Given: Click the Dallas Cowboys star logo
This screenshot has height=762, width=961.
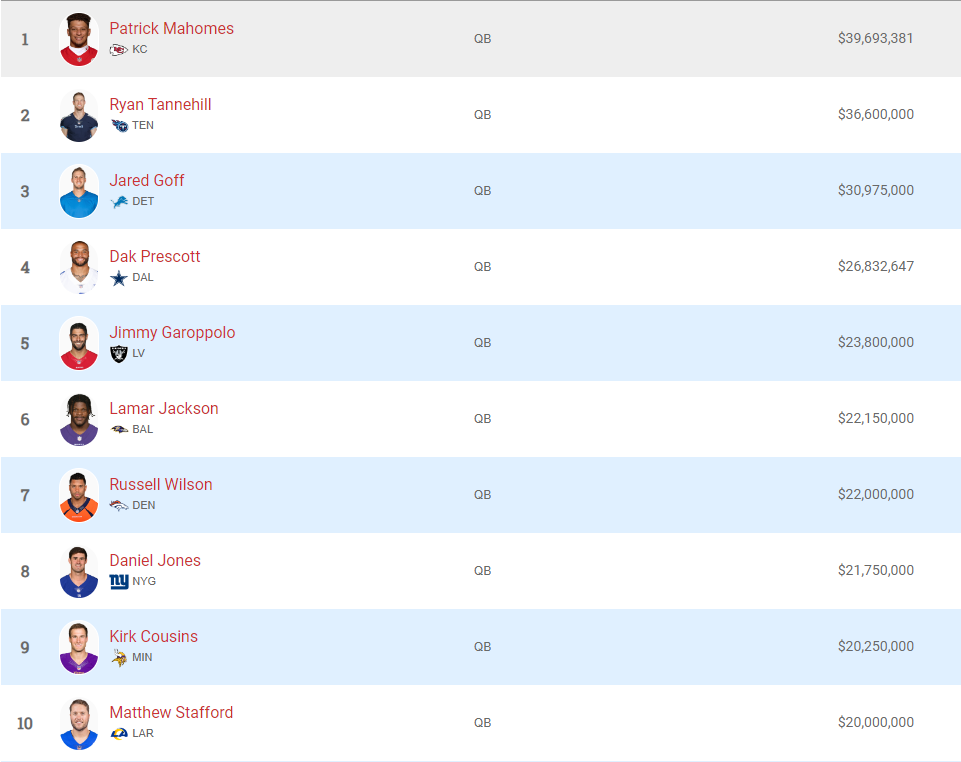Looking at the screenshot, I should 119,278.
